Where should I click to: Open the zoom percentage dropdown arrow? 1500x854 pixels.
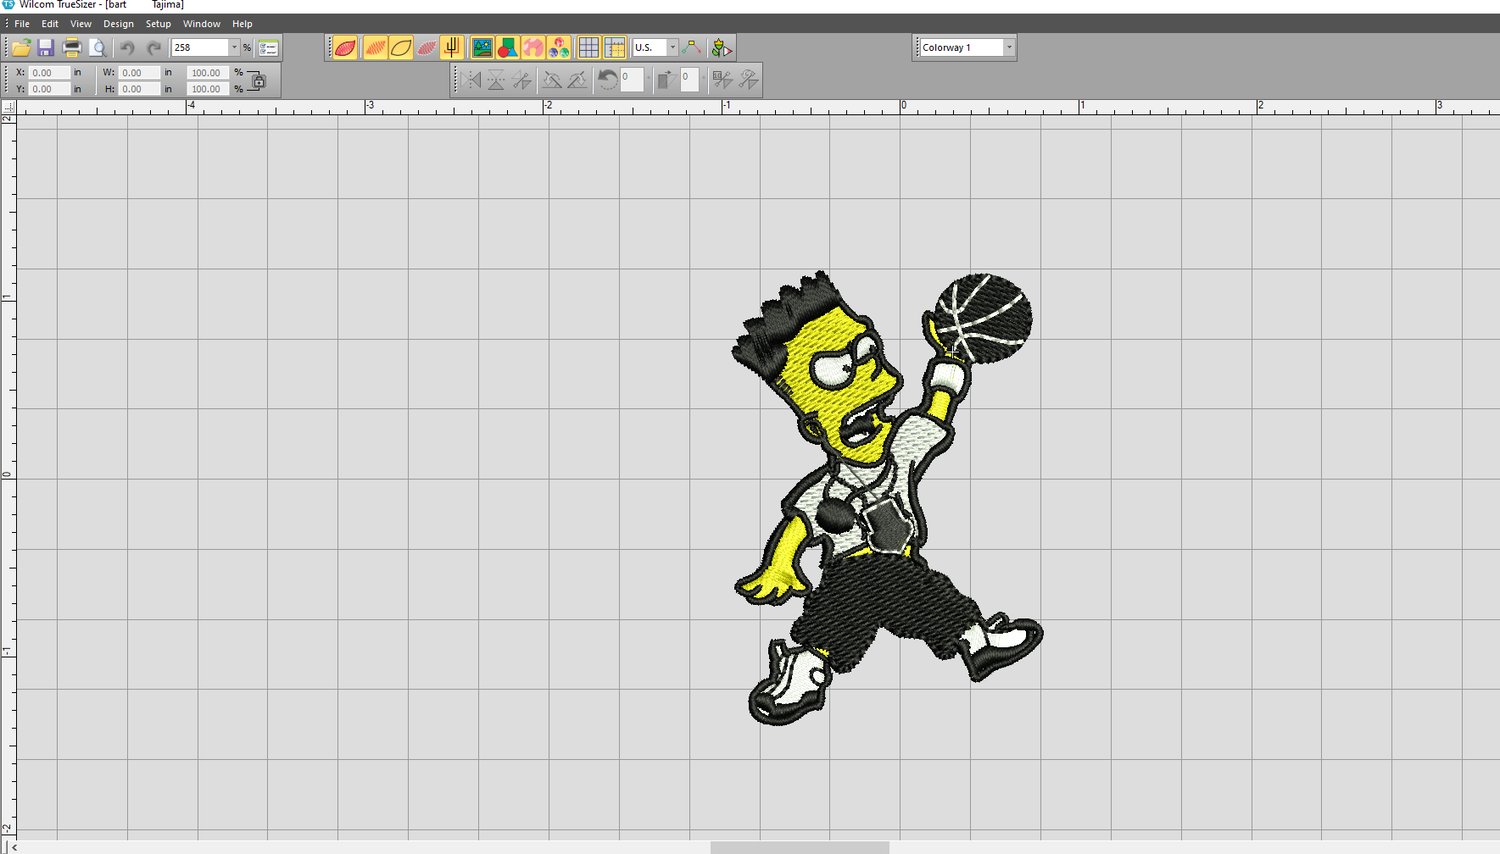point(235,47)
